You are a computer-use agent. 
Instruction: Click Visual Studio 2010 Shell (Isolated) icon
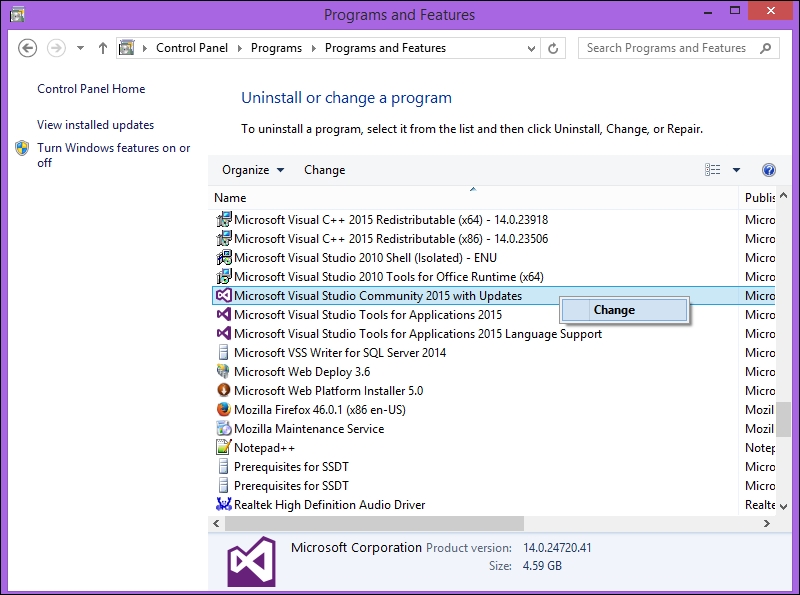click(223, 257)
